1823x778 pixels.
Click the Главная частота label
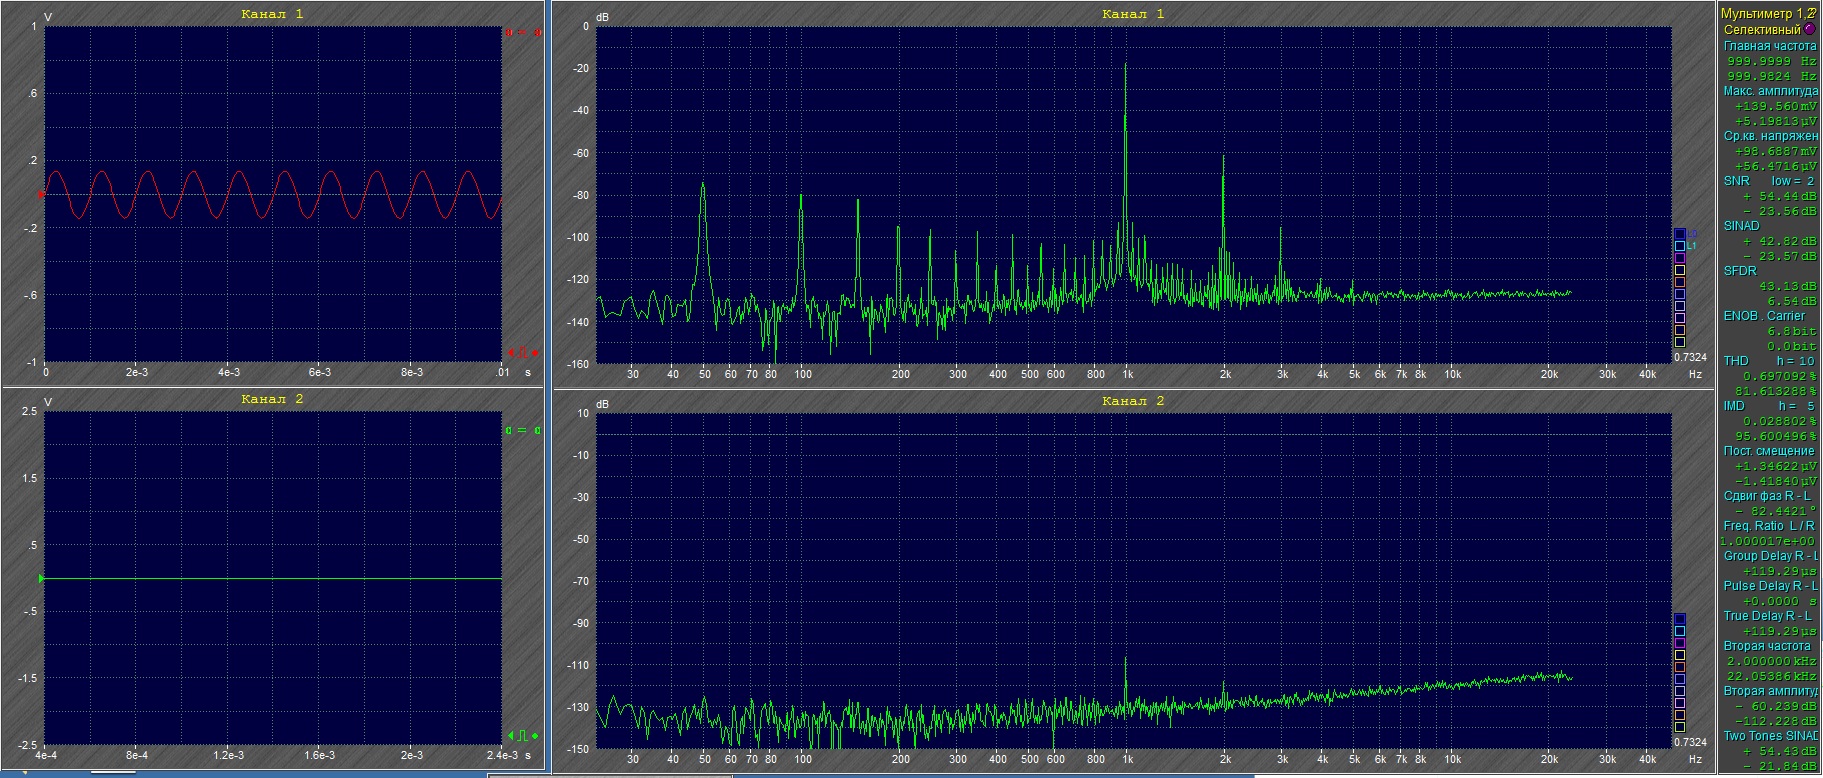click(x=1769, y=45)
